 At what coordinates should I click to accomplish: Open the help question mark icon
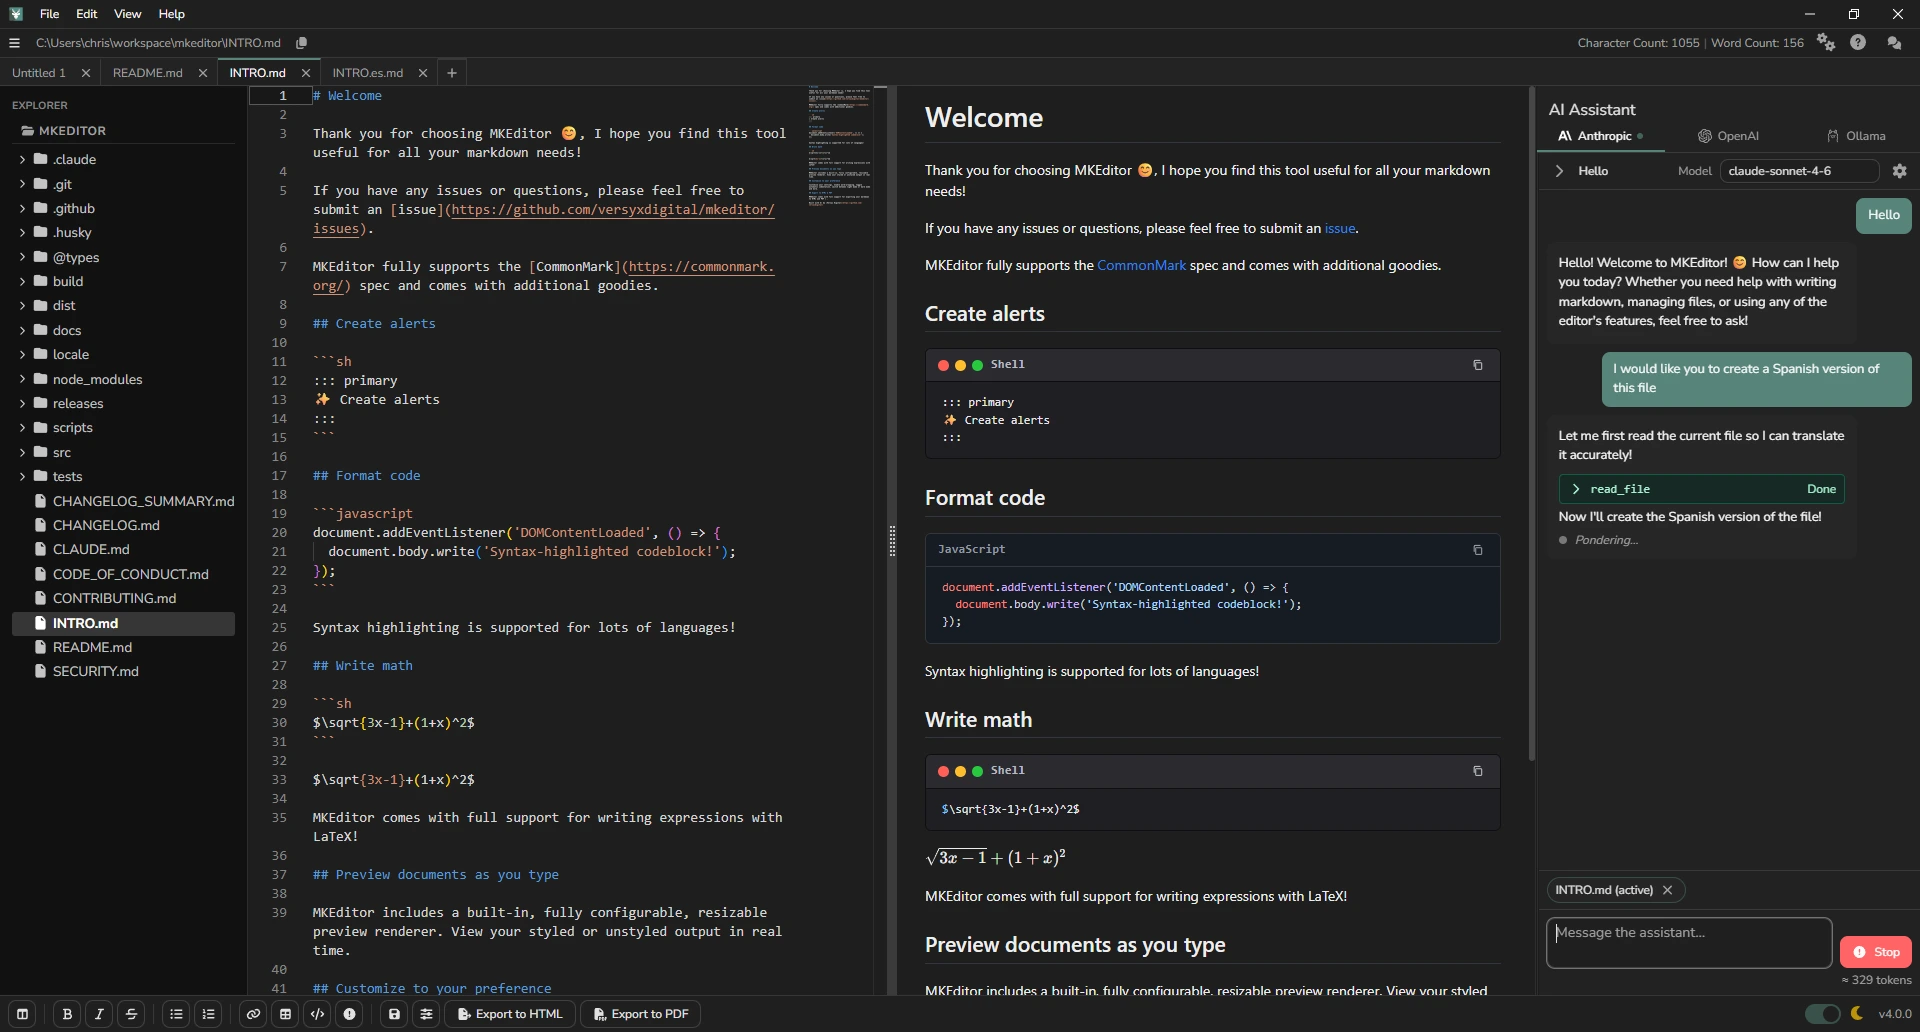click(x=1858, y=43)
